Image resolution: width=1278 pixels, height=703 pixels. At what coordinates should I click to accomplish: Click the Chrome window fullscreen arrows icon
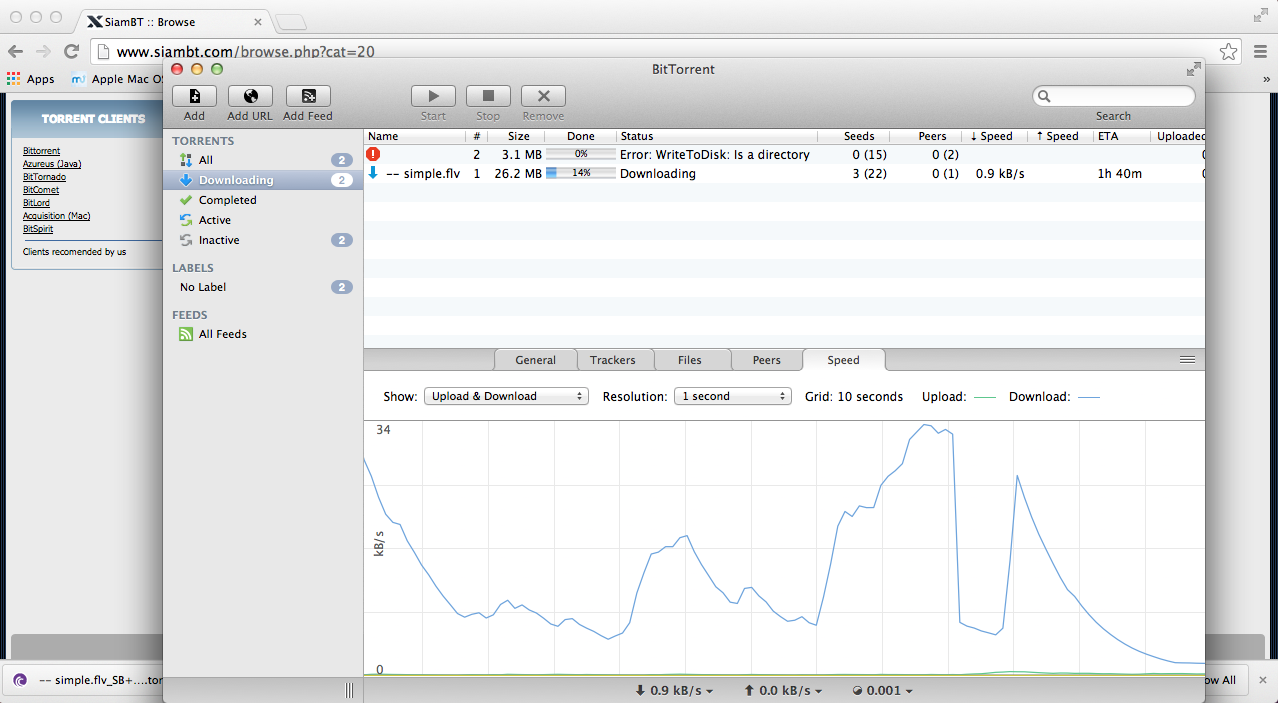(1261, 16)
